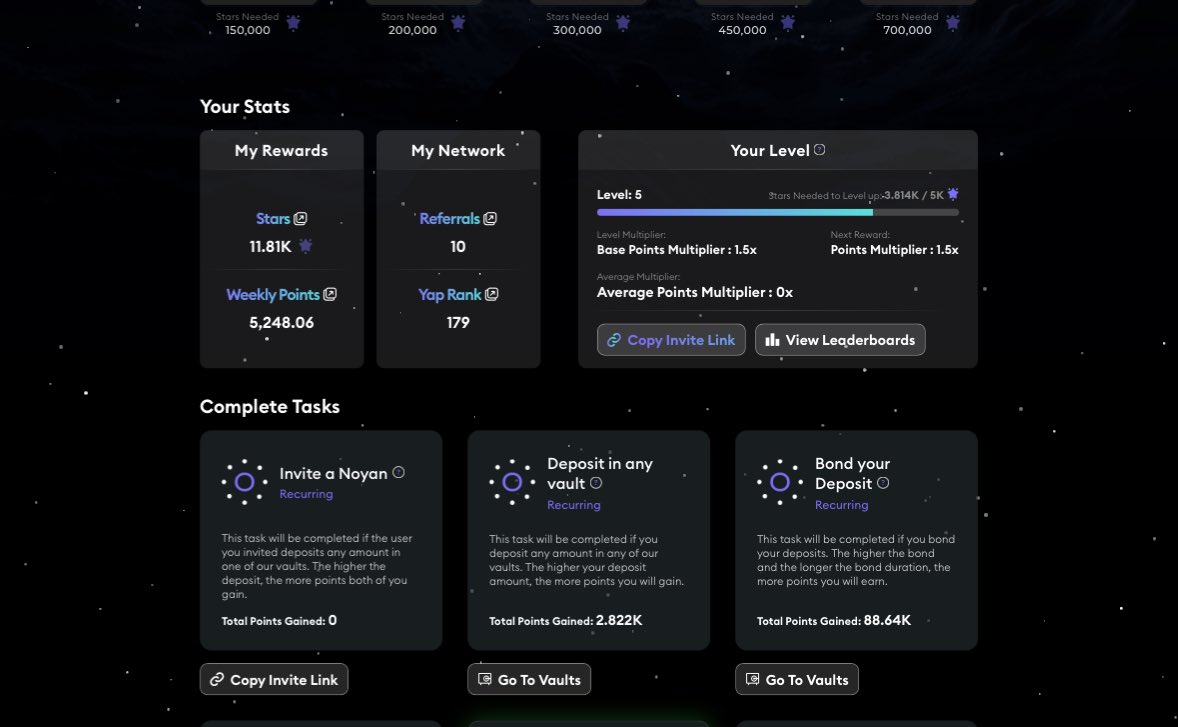The image size is (1178, 727).
Task: Go To Vaults under Deposit in any vault
Action: click(529, 679)
